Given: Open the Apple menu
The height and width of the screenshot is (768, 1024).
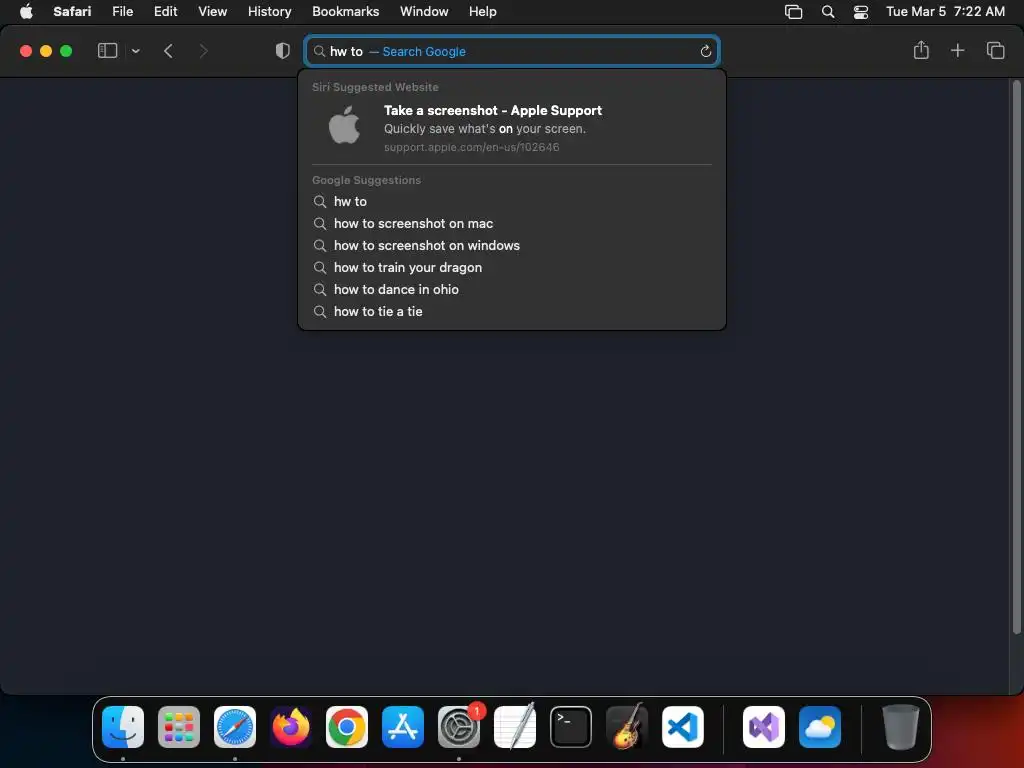Looking at the screenshot, I should tap(26, 11).
